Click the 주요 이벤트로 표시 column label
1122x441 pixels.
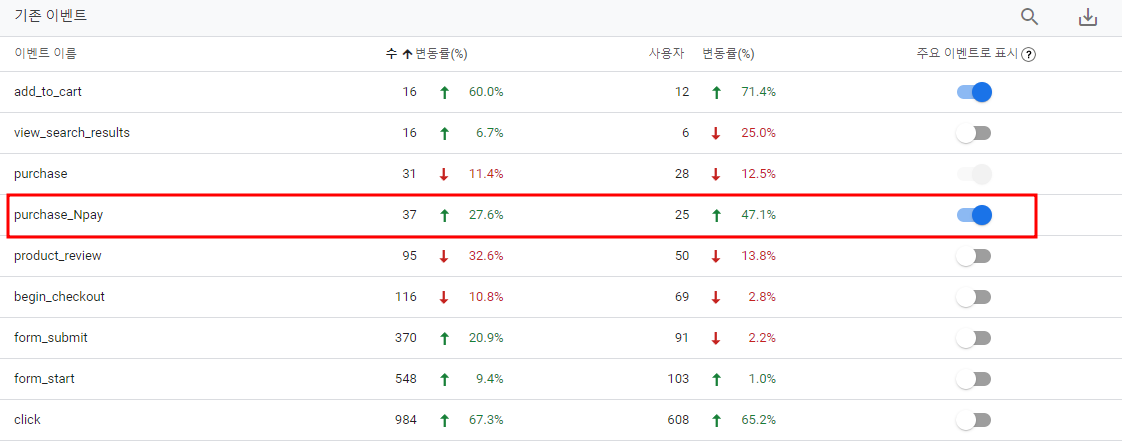click(x=967, y=54)
